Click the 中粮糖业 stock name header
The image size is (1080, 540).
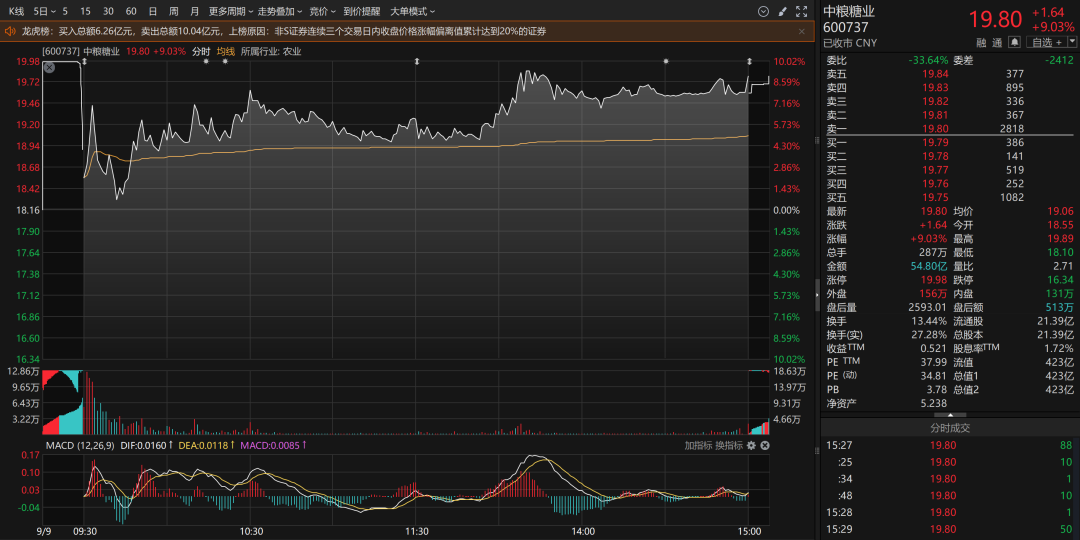click(850, 12)
